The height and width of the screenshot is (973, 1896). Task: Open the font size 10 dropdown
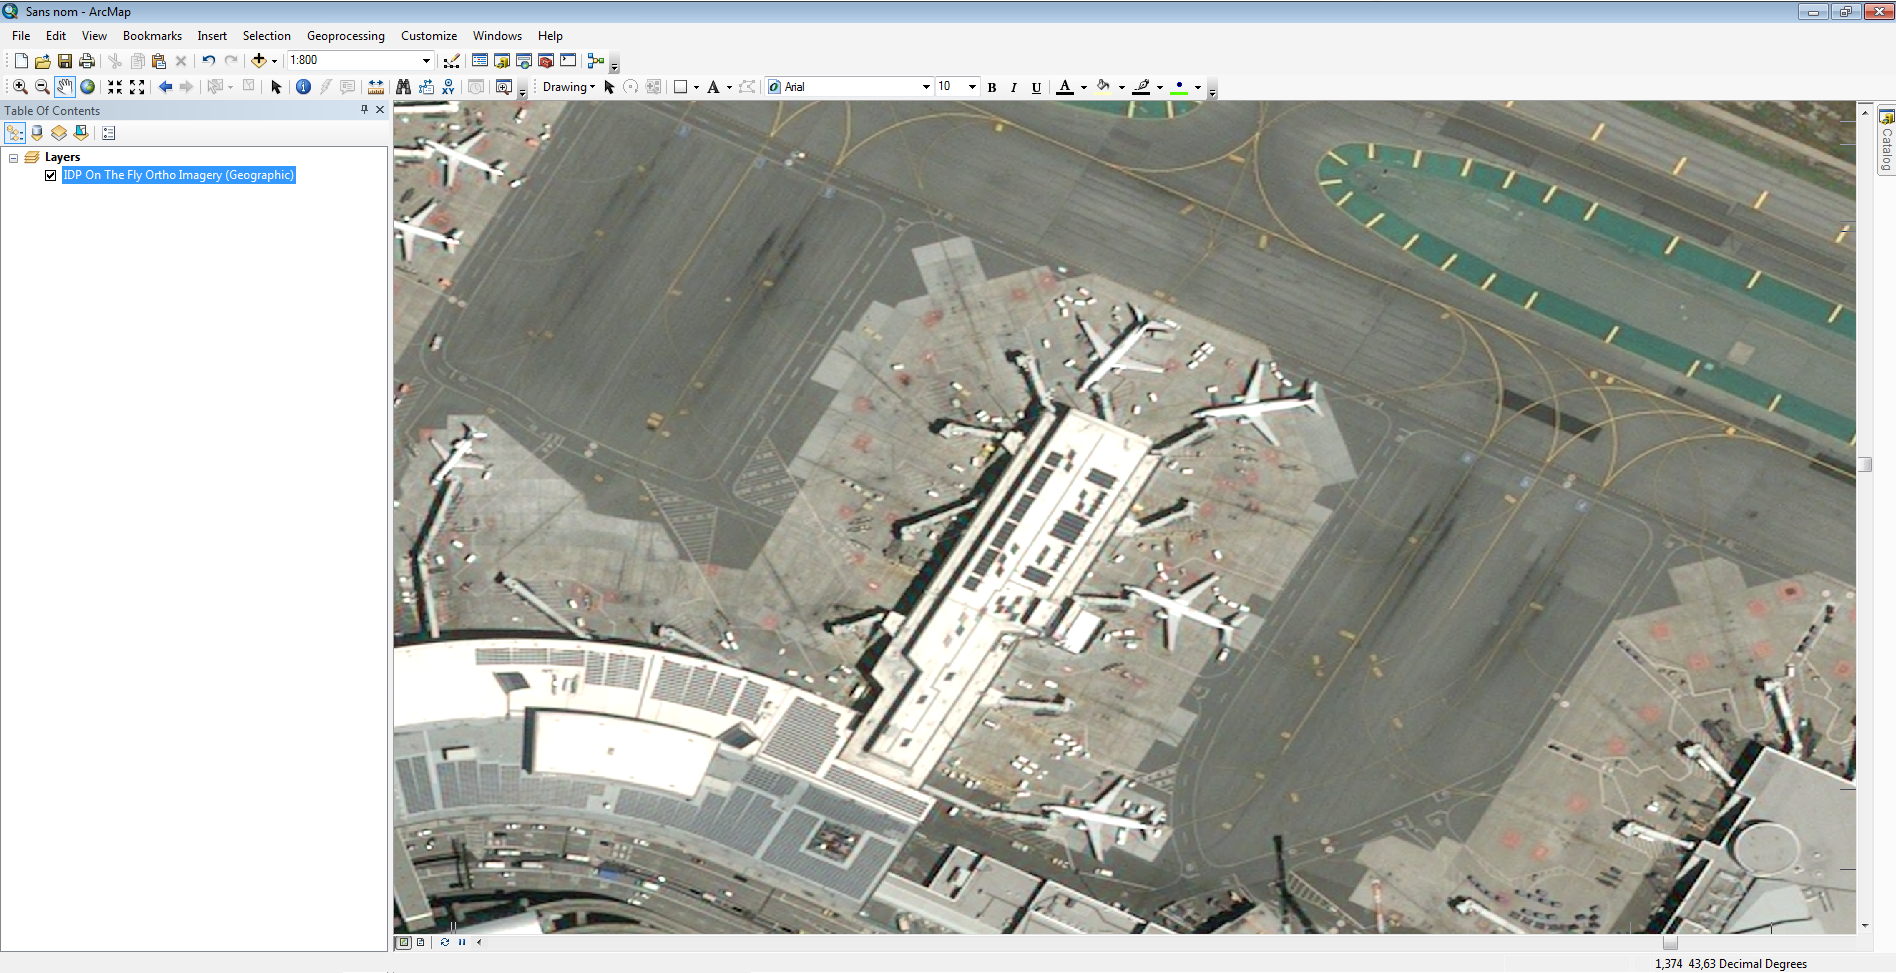(972, 87)
